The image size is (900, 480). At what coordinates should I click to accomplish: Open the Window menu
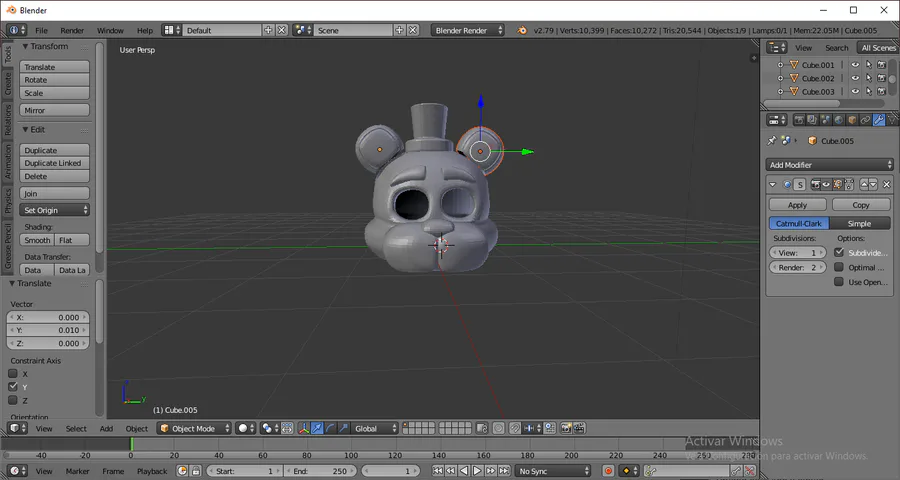(x=110, y=30)
